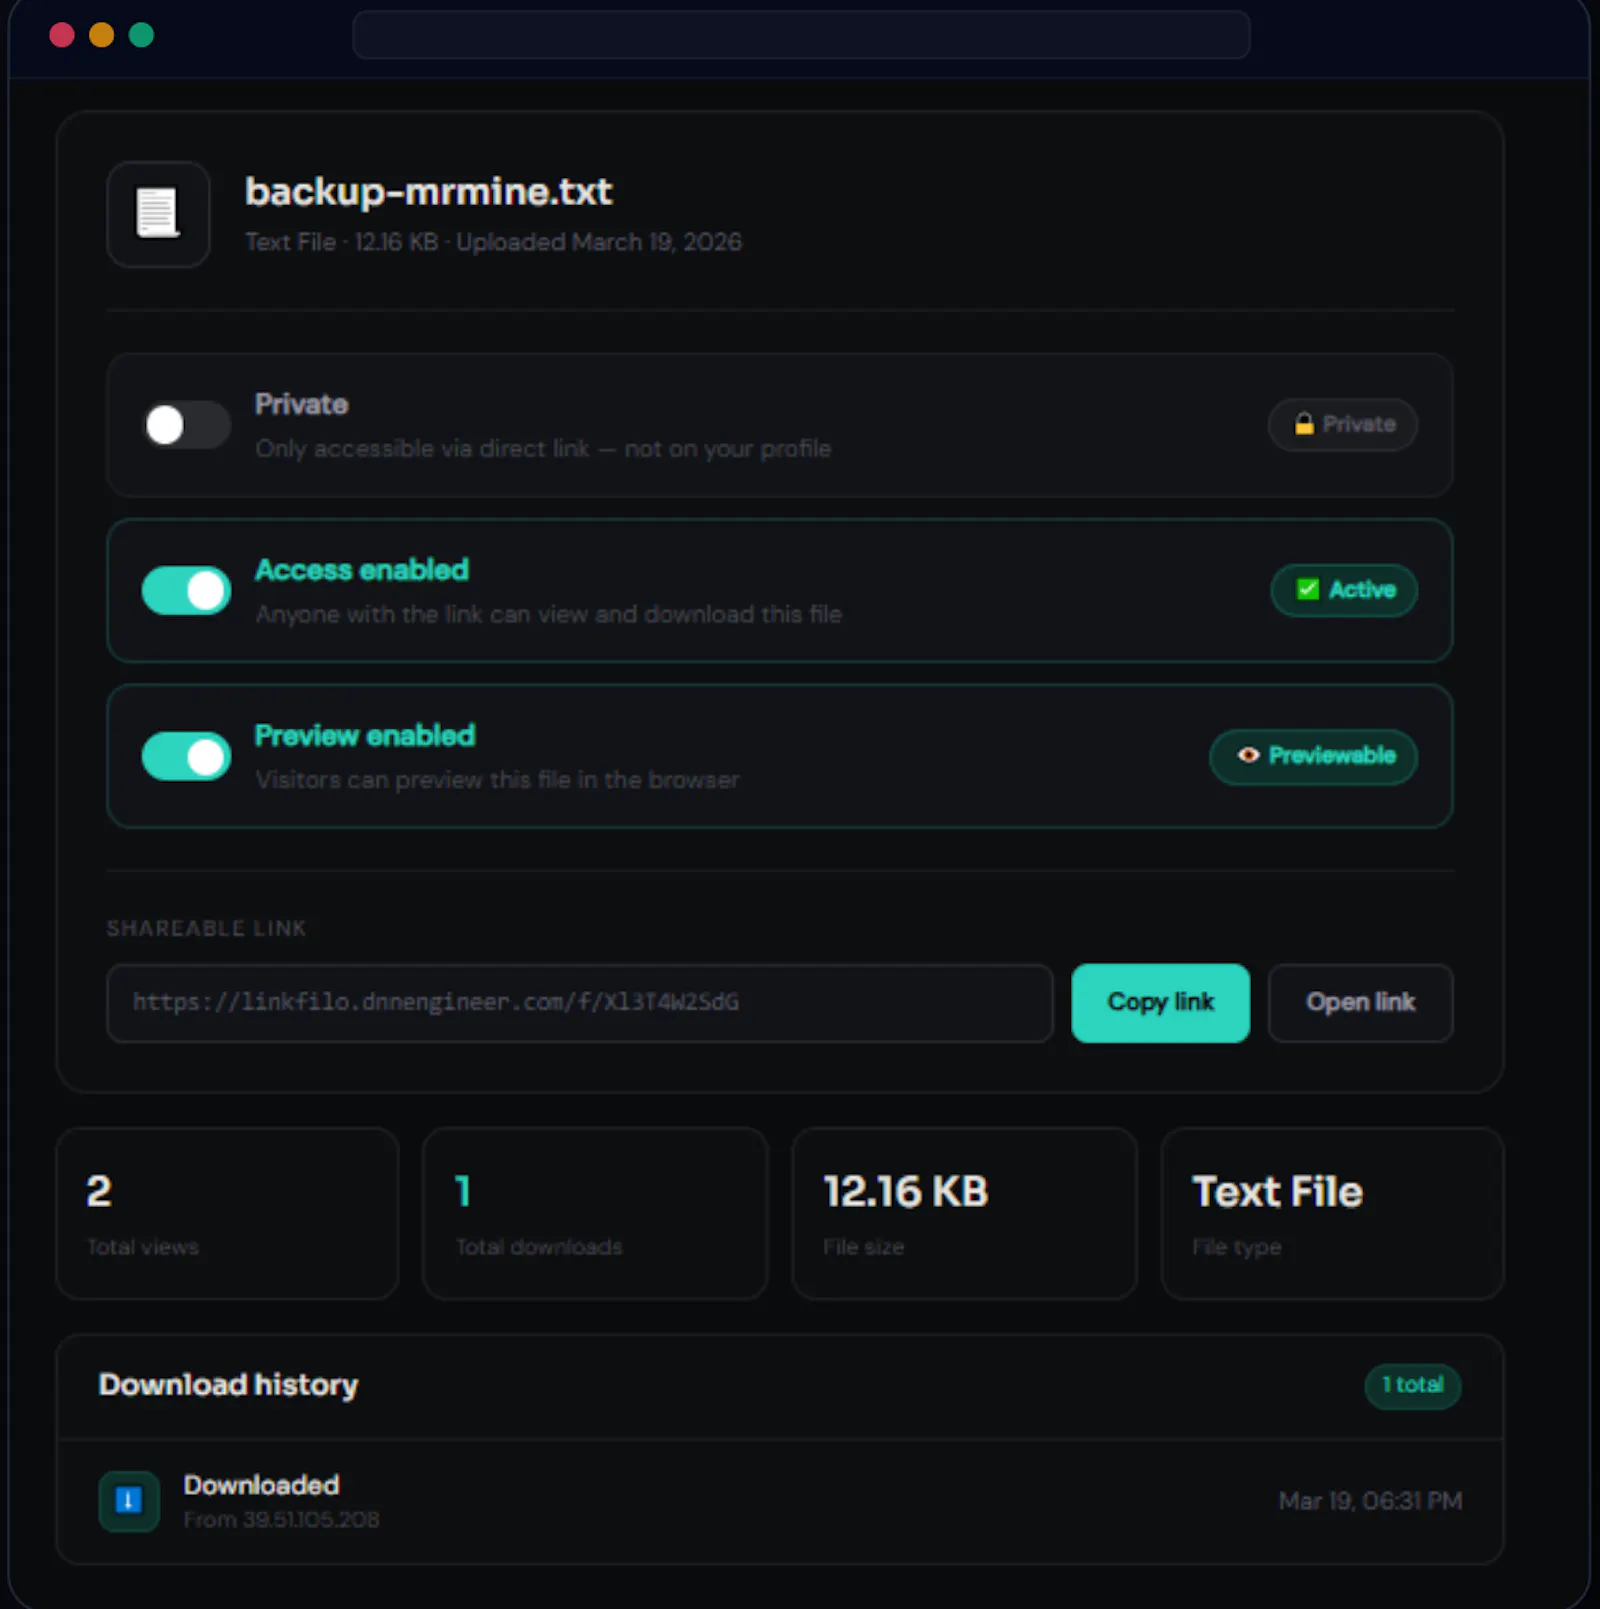This screenshot has height=1609, width=1600.
Task: Click the Total downloads stat card
Action: tap(595, 1213)
